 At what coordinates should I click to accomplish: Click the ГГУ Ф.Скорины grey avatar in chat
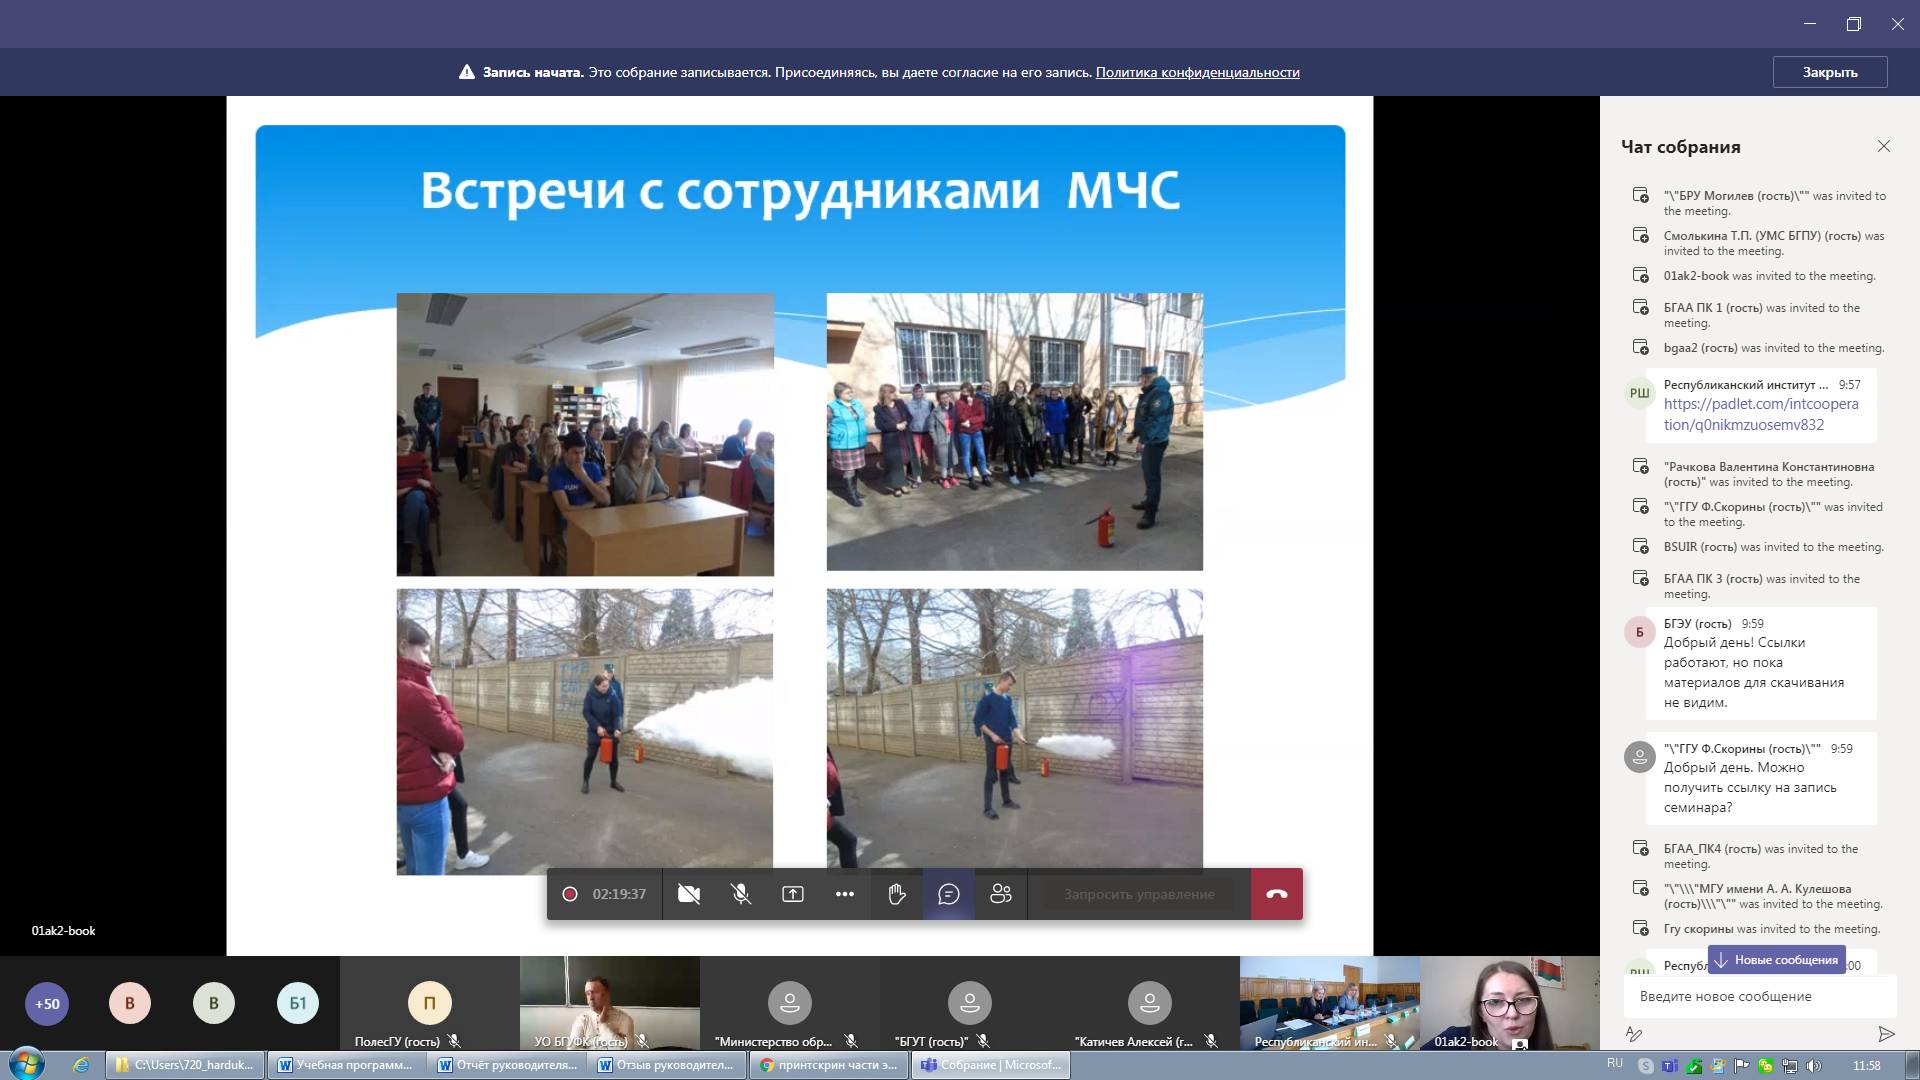pyautogui.click(x=1640, y=757)
